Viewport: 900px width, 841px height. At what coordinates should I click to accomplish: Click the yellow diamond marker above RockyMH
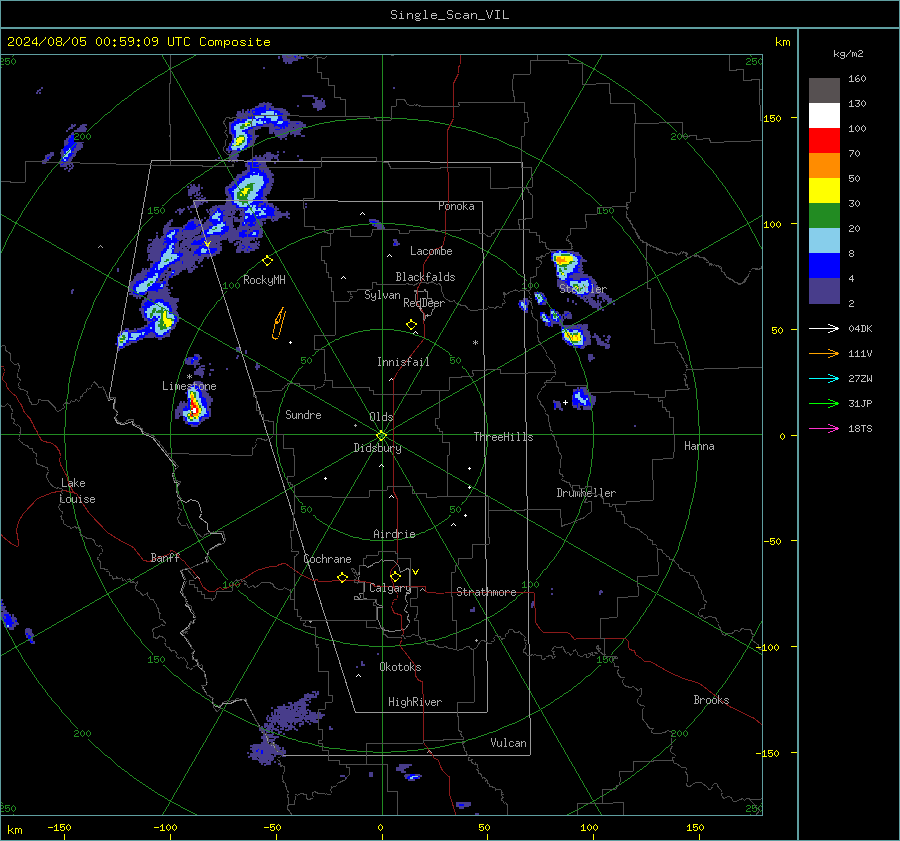click(267, 261)
